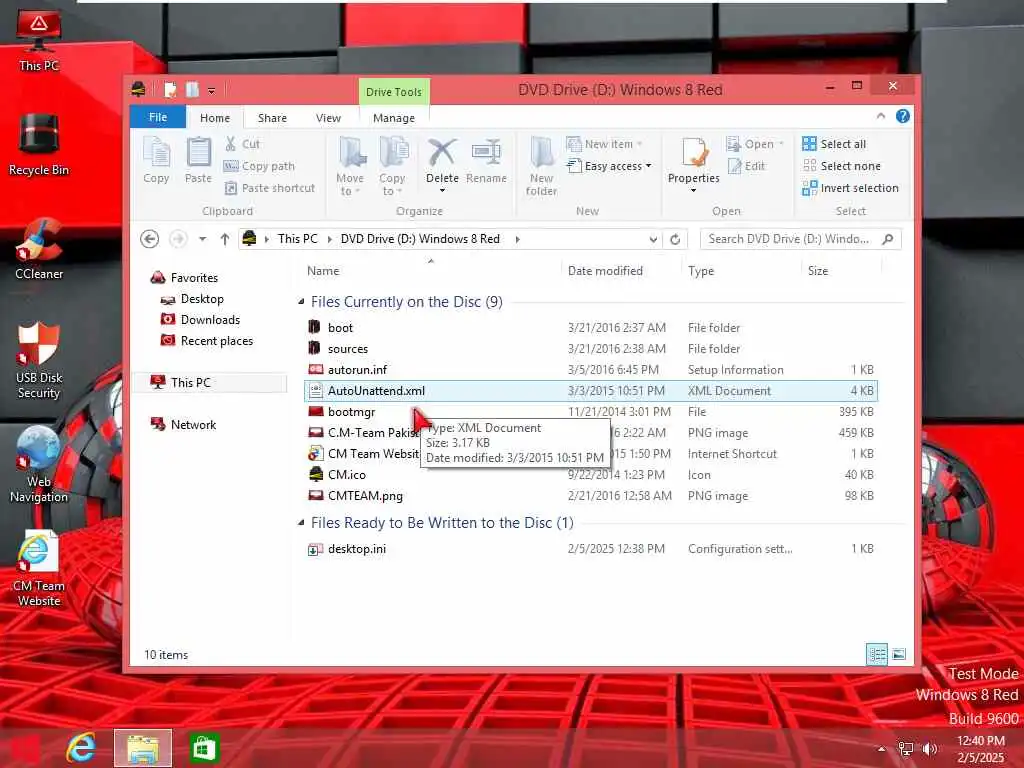The width and height of the screenshot is (1024, 768).
Task: Click Select none in the ribbon
Action: (x=842, y=167)
